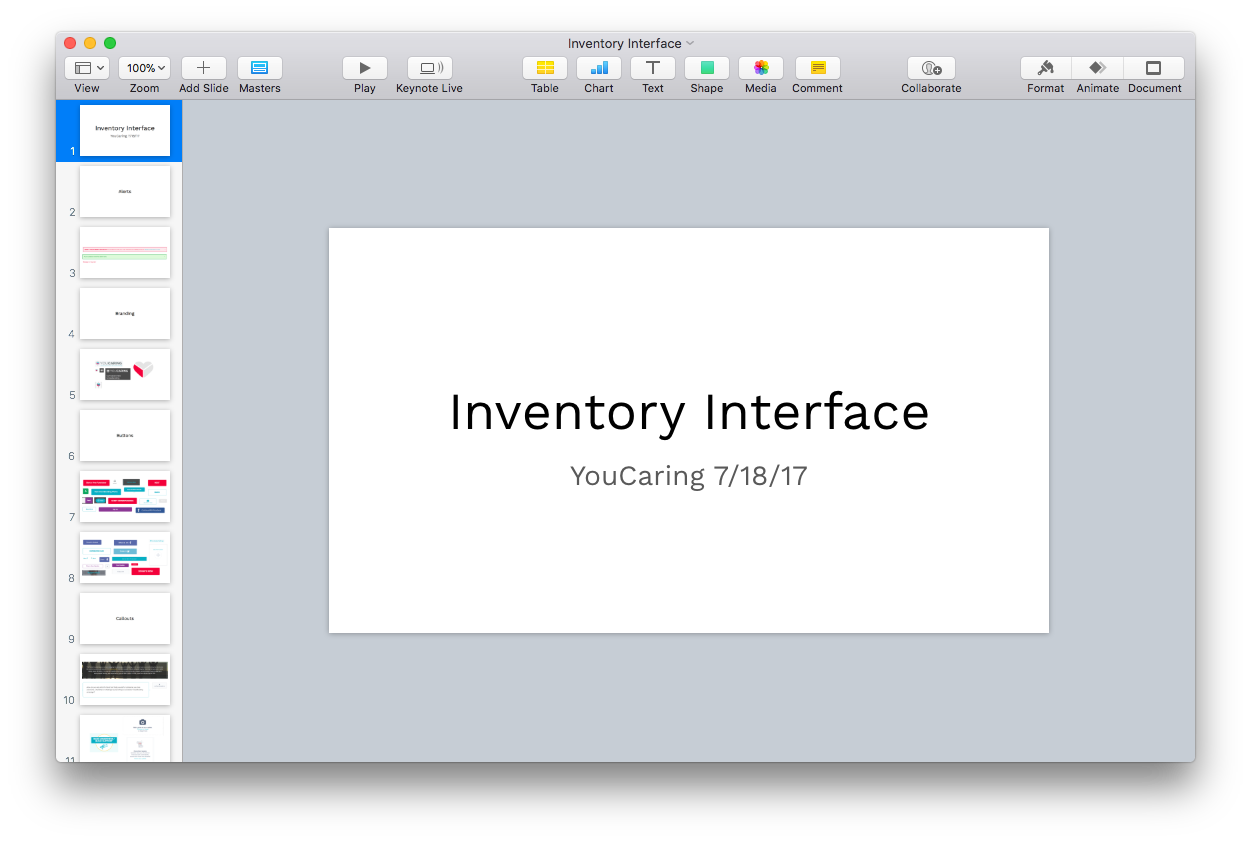Open the Zoom 100% dropdown
The width and height of the screenshot is (1251, 842).
tap(145, 68)
